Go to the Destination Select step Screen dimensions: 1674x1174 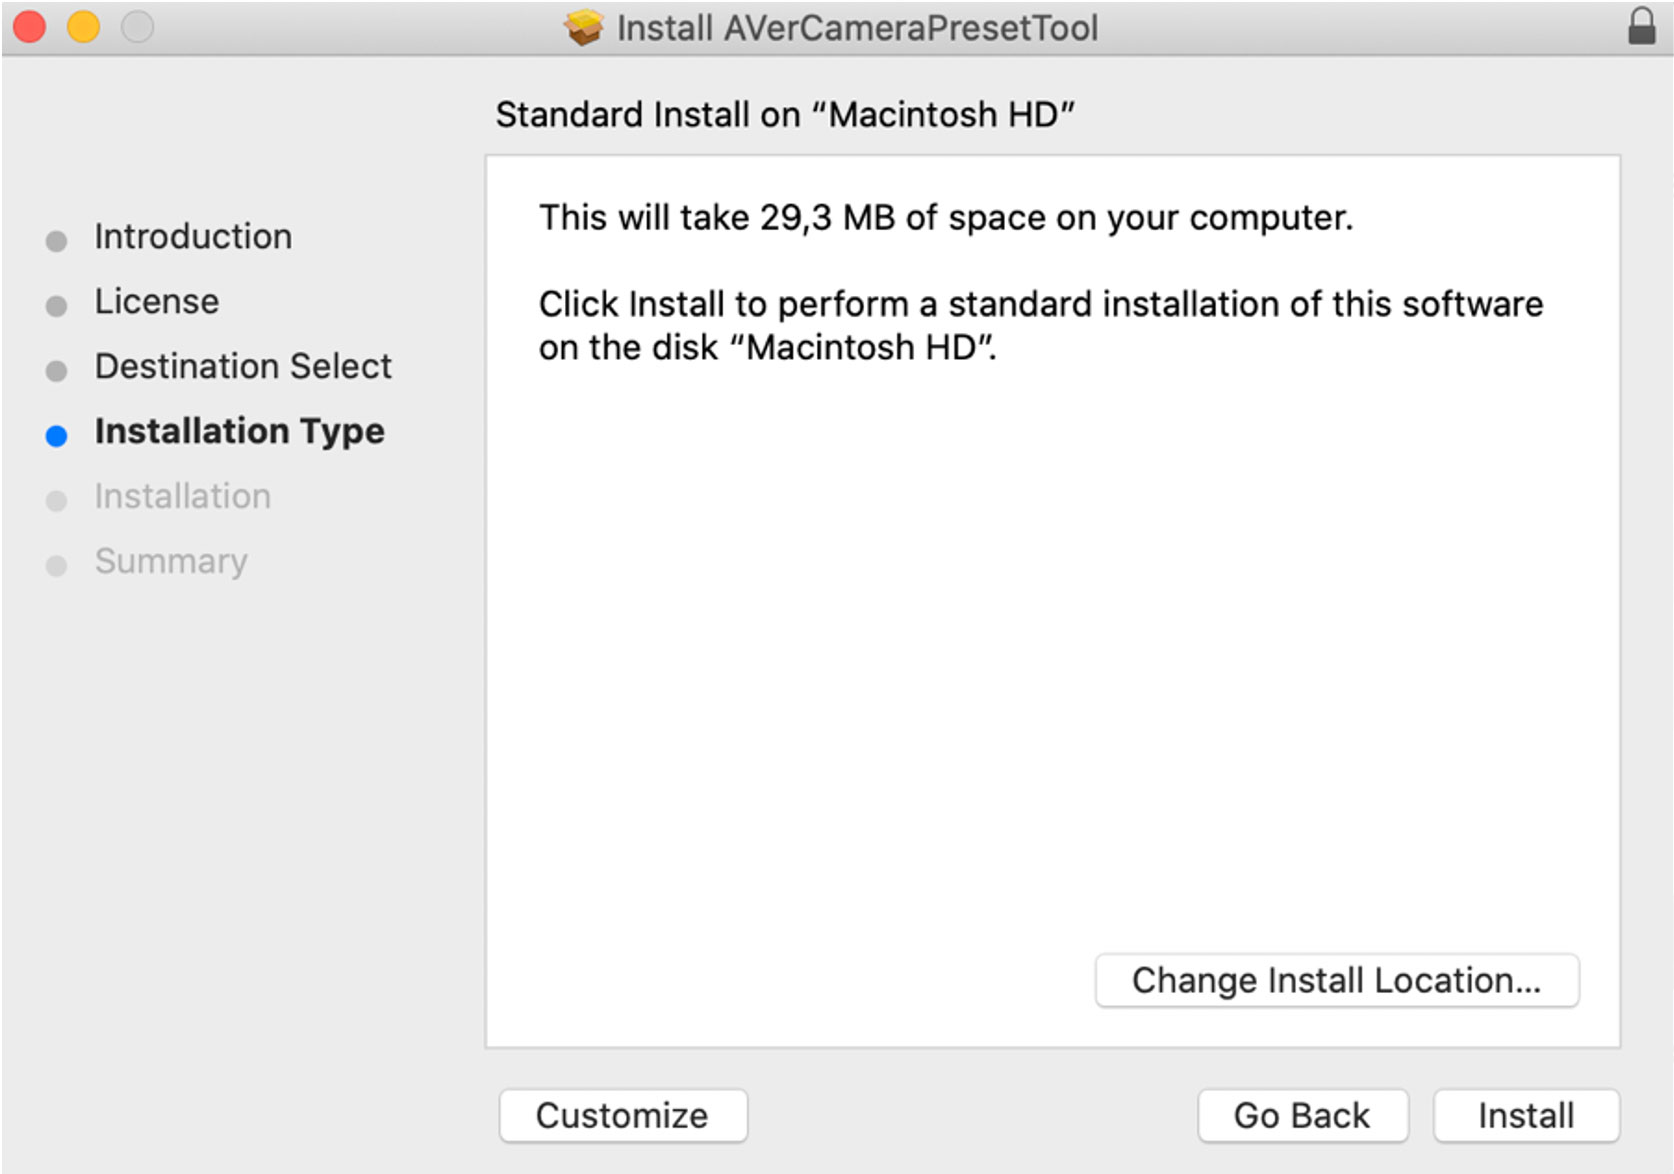pyautogui.click(x=243, y=367)
